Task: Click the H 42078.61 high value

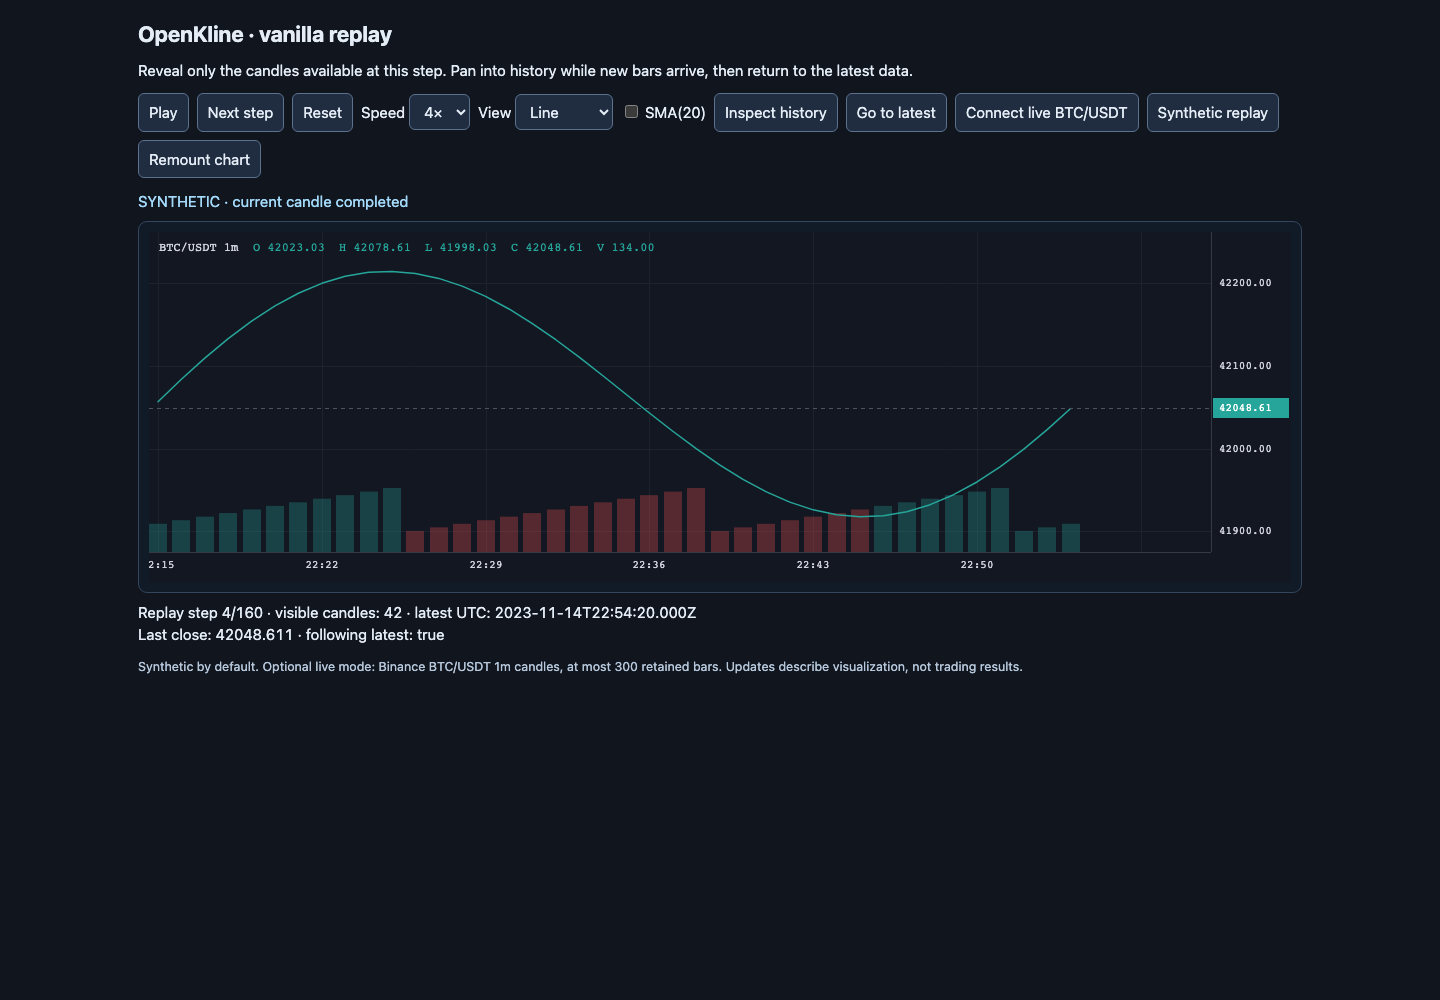Action: click(375, 248)
